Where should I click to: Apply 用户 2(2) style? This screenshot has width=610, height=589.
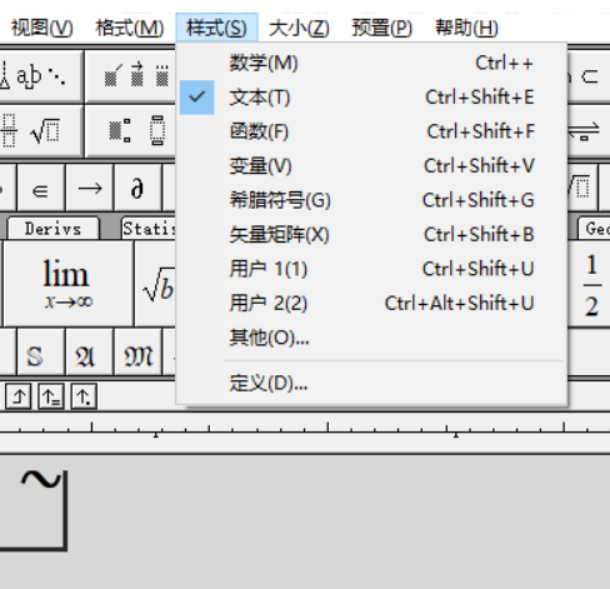(x=372, y=303)
